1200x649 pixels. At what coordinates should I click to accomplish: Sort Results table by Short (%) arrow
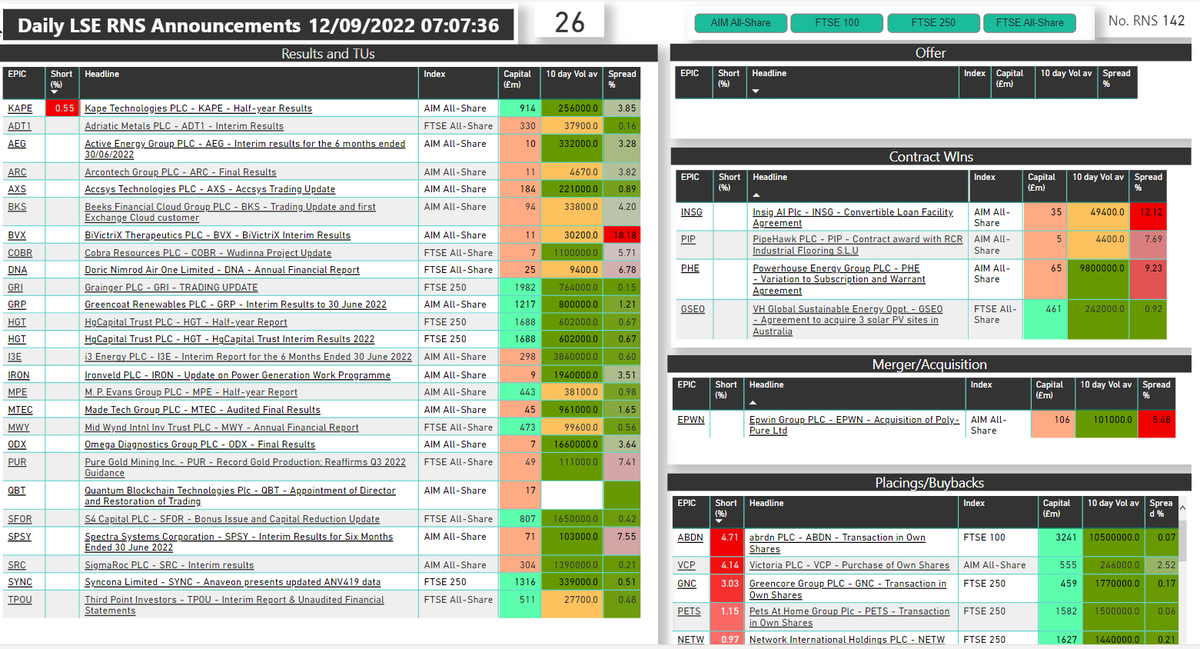click(x=56, y=91)
